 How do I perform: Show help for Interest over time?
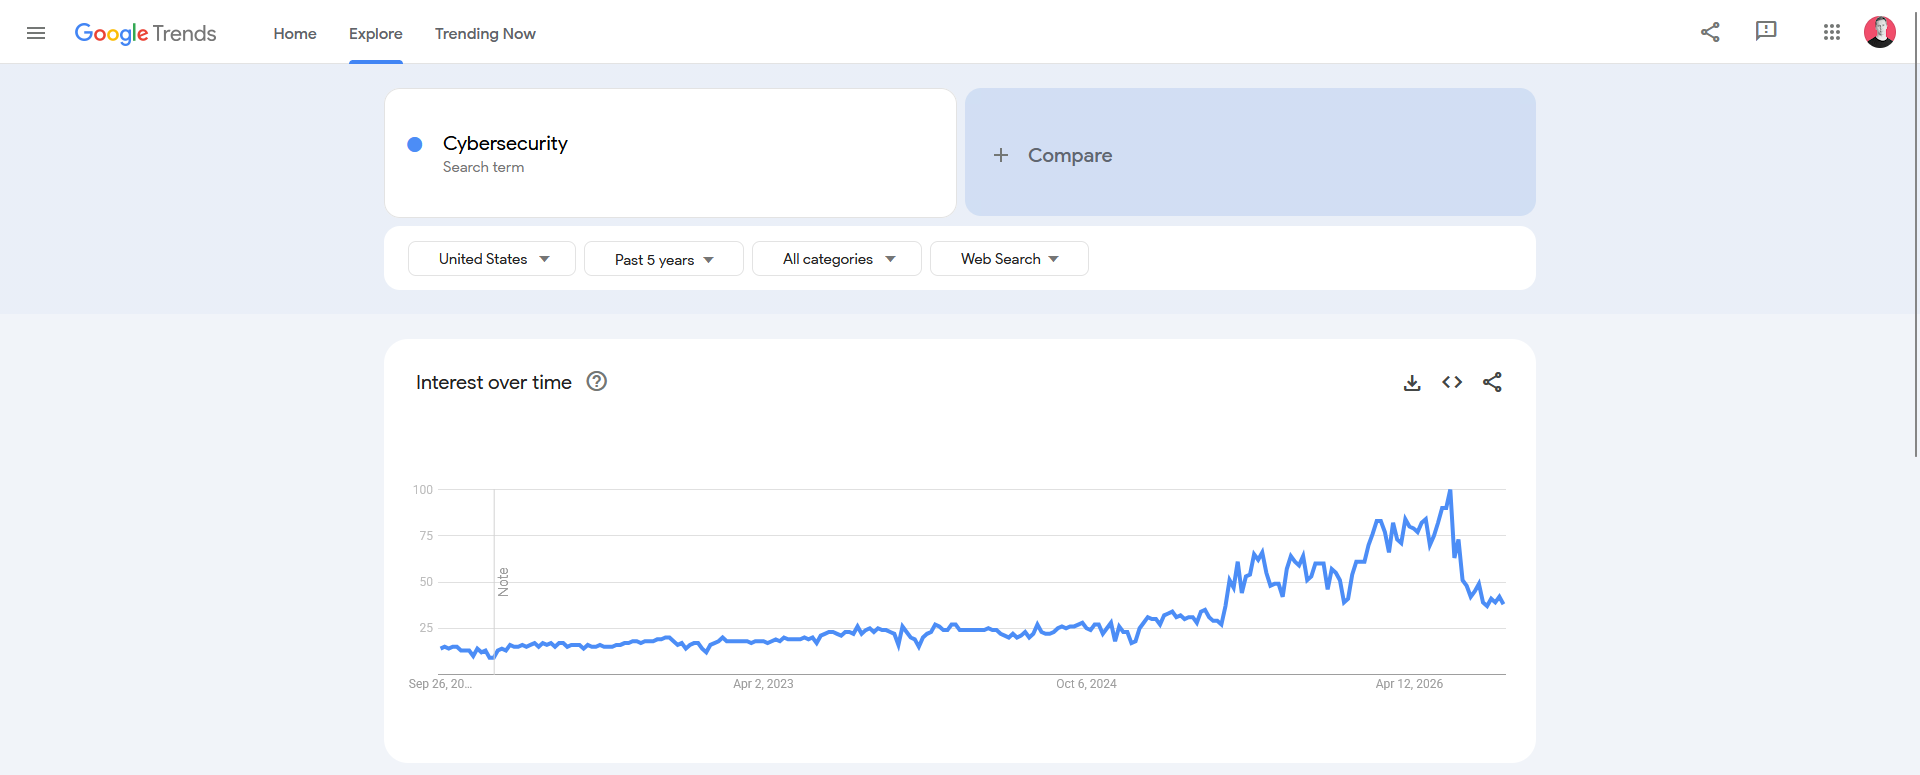click(597, 381)
